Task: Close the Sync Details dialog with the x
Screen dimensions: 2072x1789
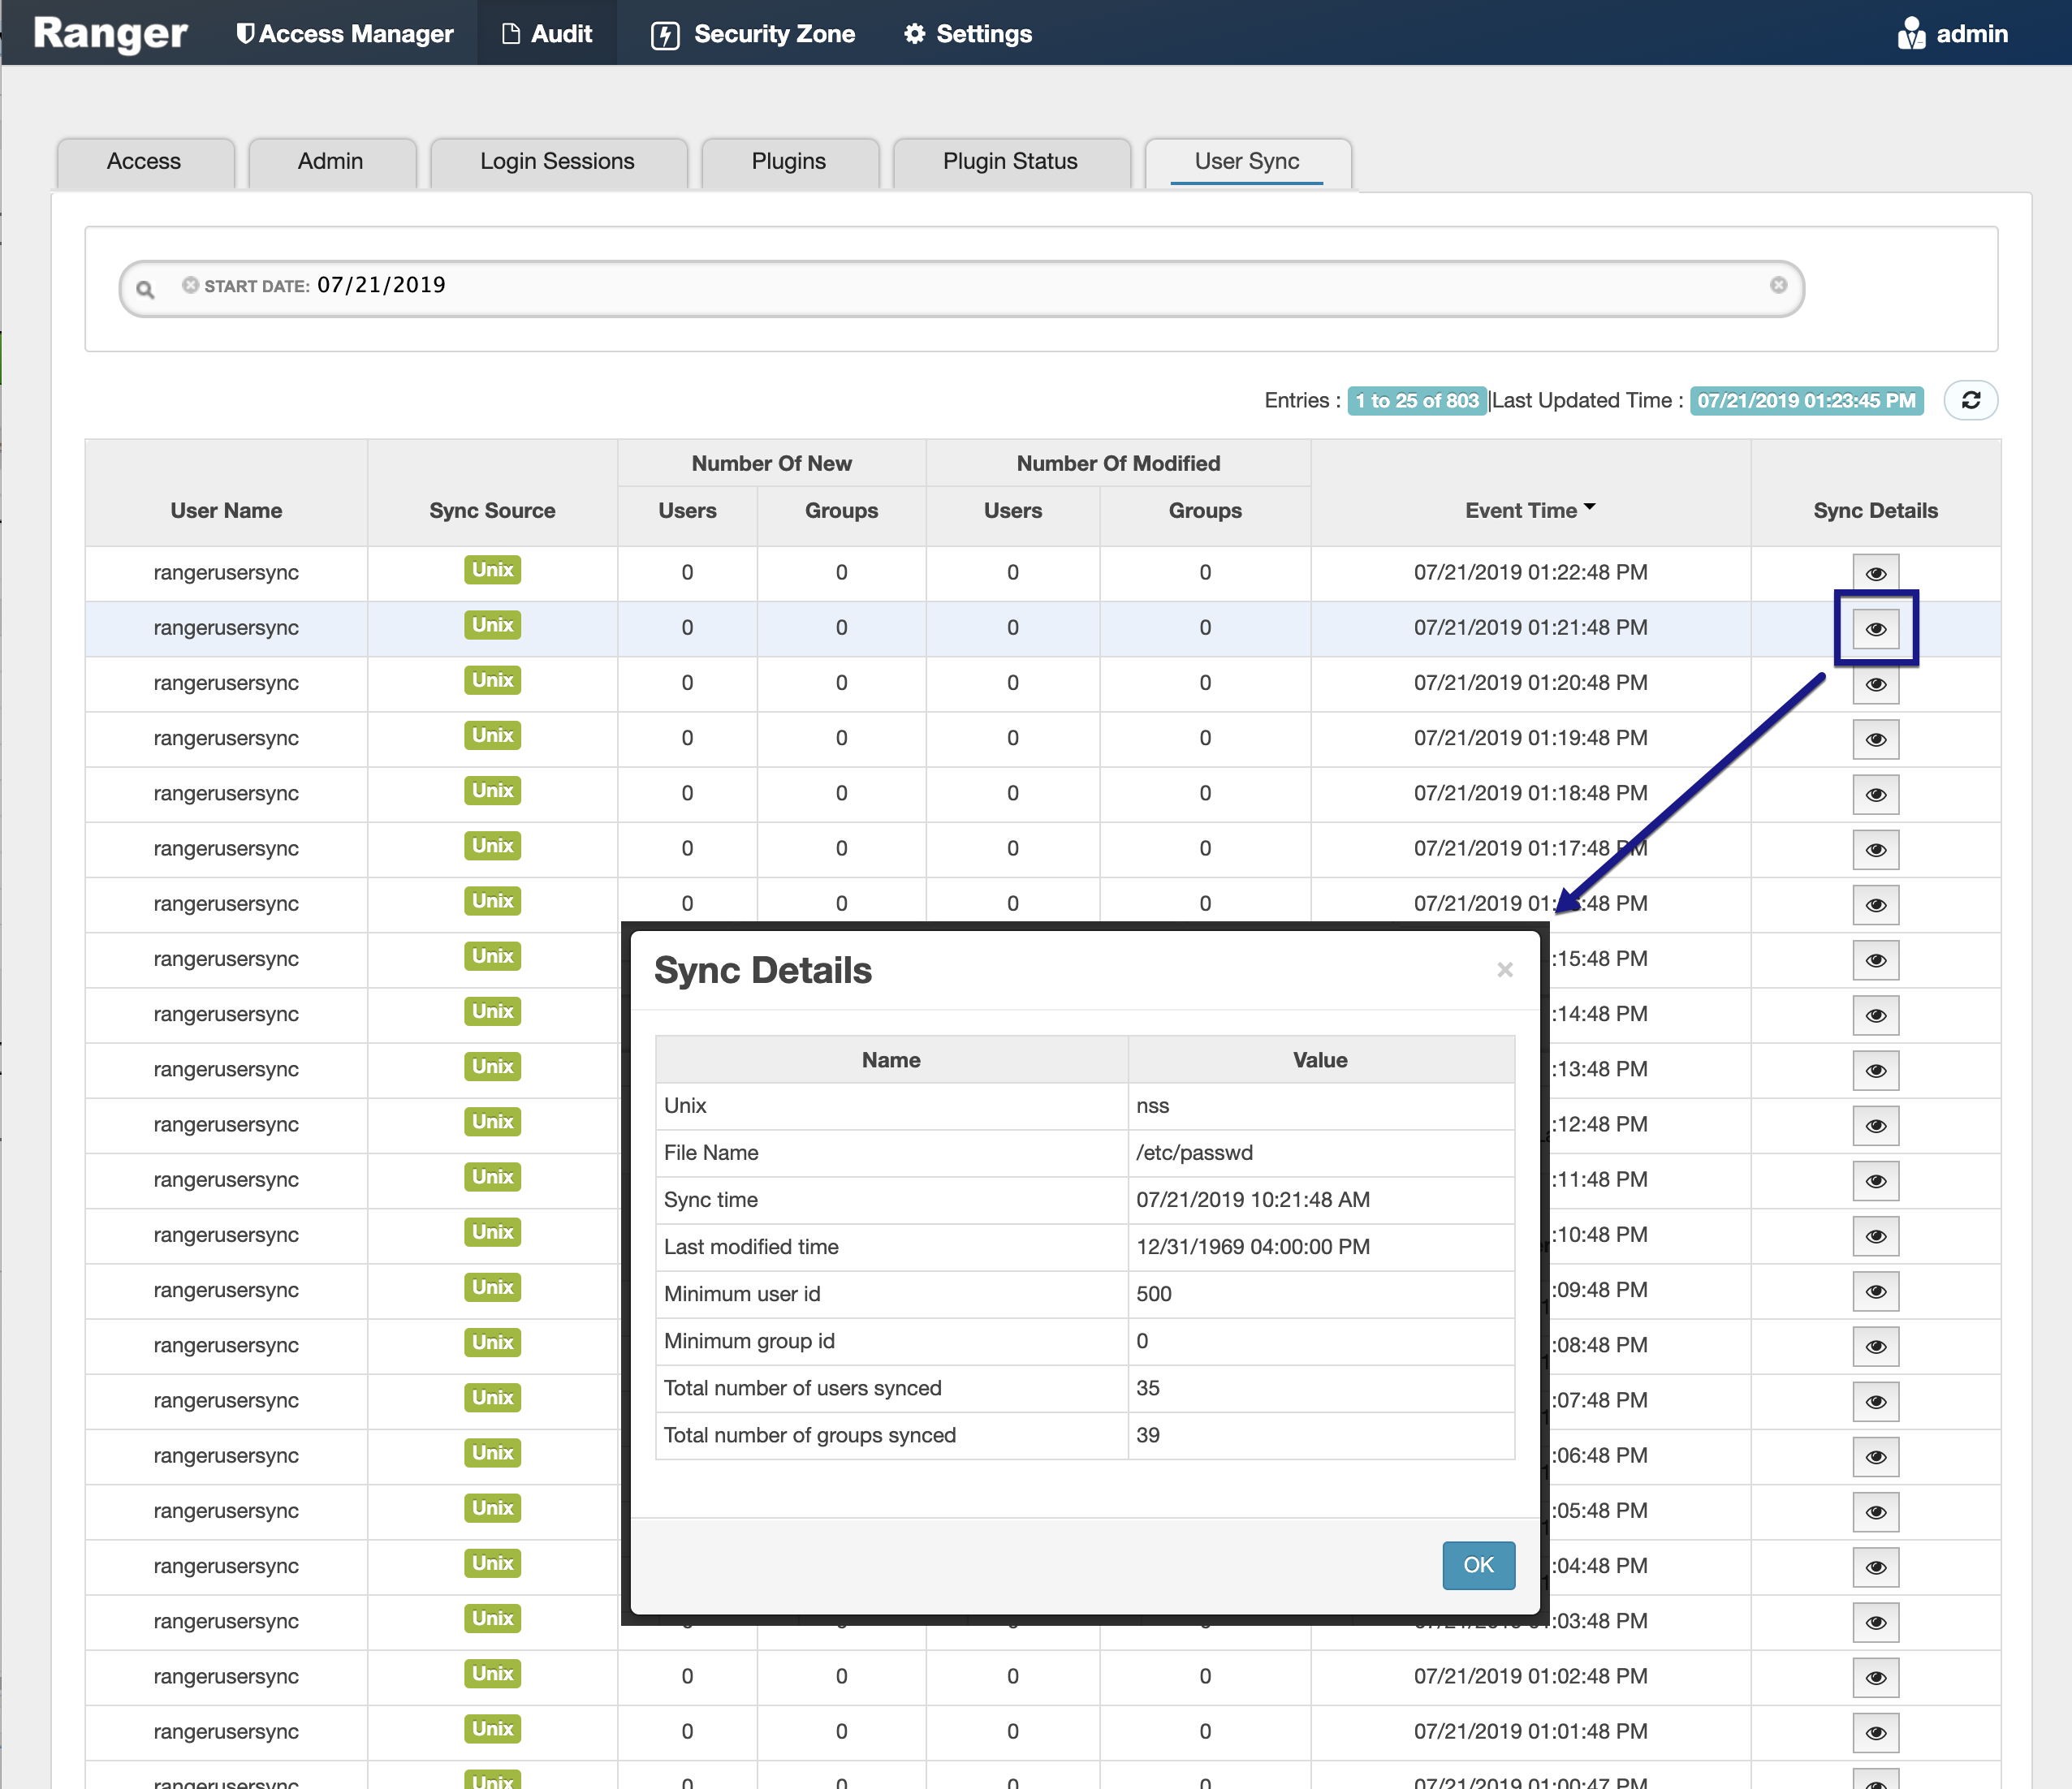Action: click(x=1504, y=968)
